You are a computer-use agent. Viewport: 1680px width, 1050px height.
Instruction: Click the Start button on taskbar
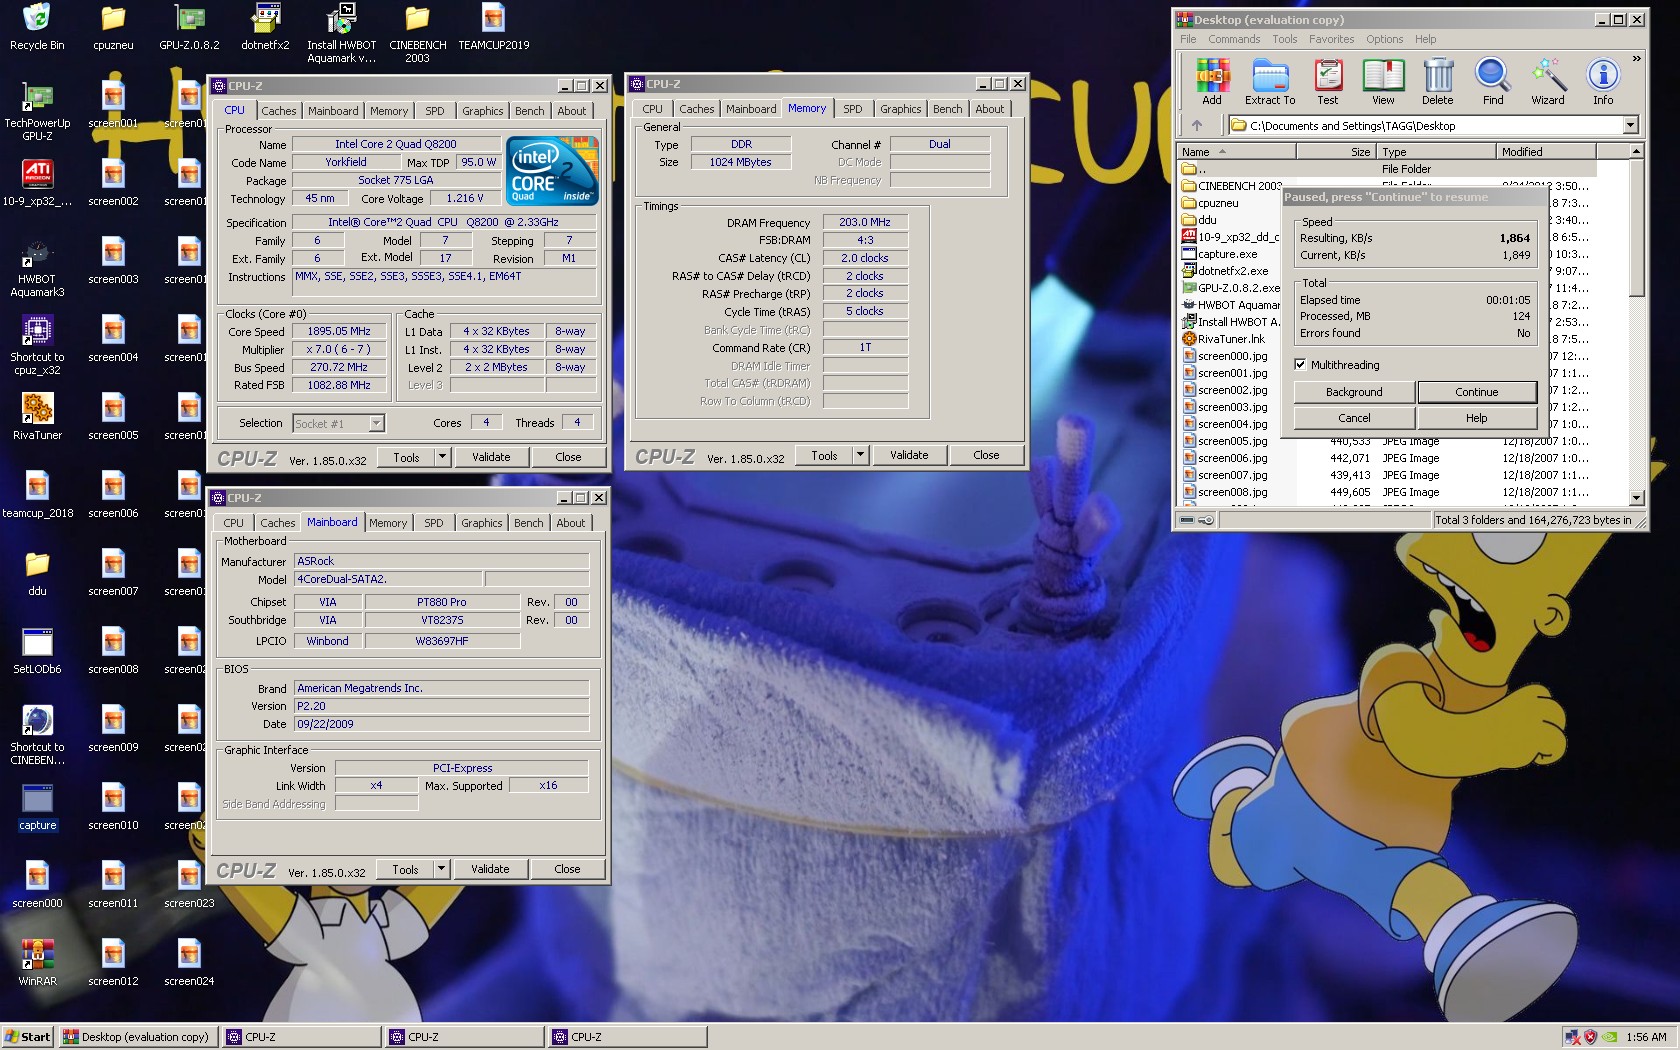[28, 1037]
